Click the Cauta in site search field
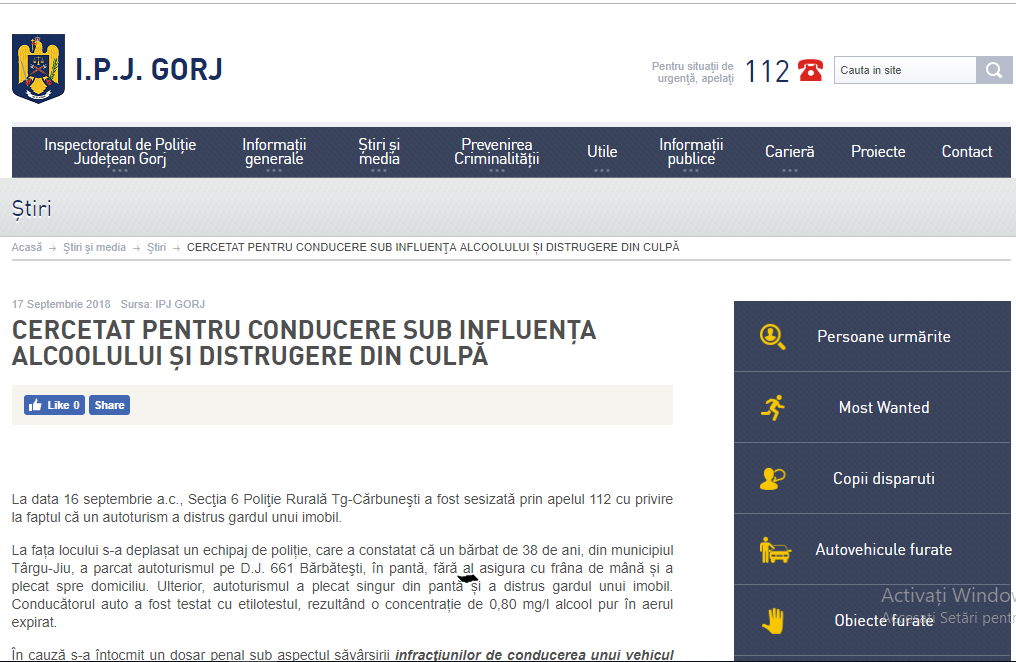This screenshot has width=1016, height=662. tap(905, 70)
